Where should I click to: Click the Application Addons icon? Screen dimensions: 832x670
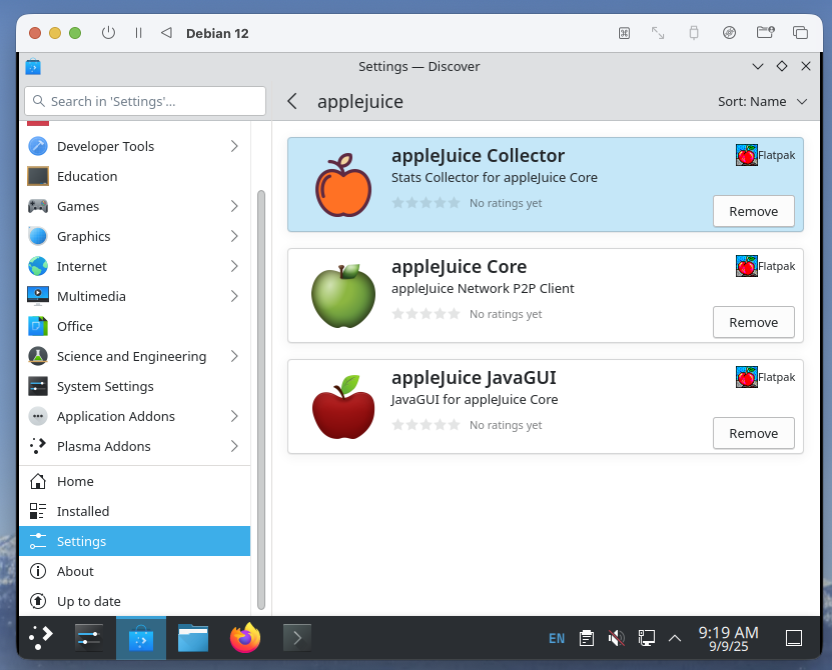38,416
